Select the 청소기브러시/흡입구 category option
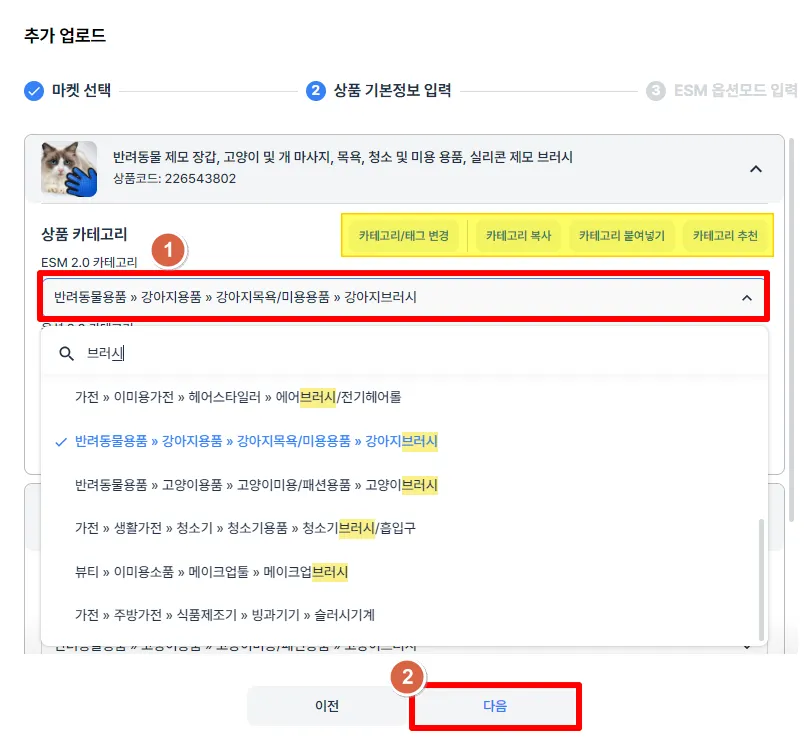Viewport: 806px width, 748px height. (404, 528)
